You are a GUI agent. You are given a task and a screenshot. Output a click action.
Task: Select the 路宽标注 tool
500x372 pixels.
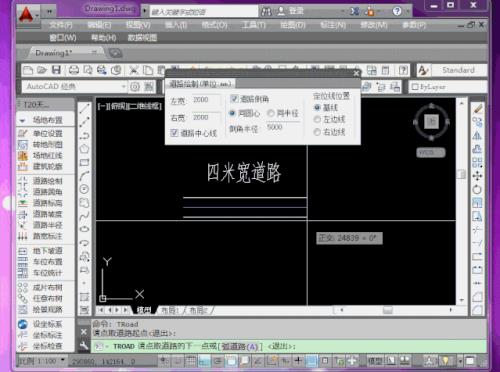click(41, 236)
